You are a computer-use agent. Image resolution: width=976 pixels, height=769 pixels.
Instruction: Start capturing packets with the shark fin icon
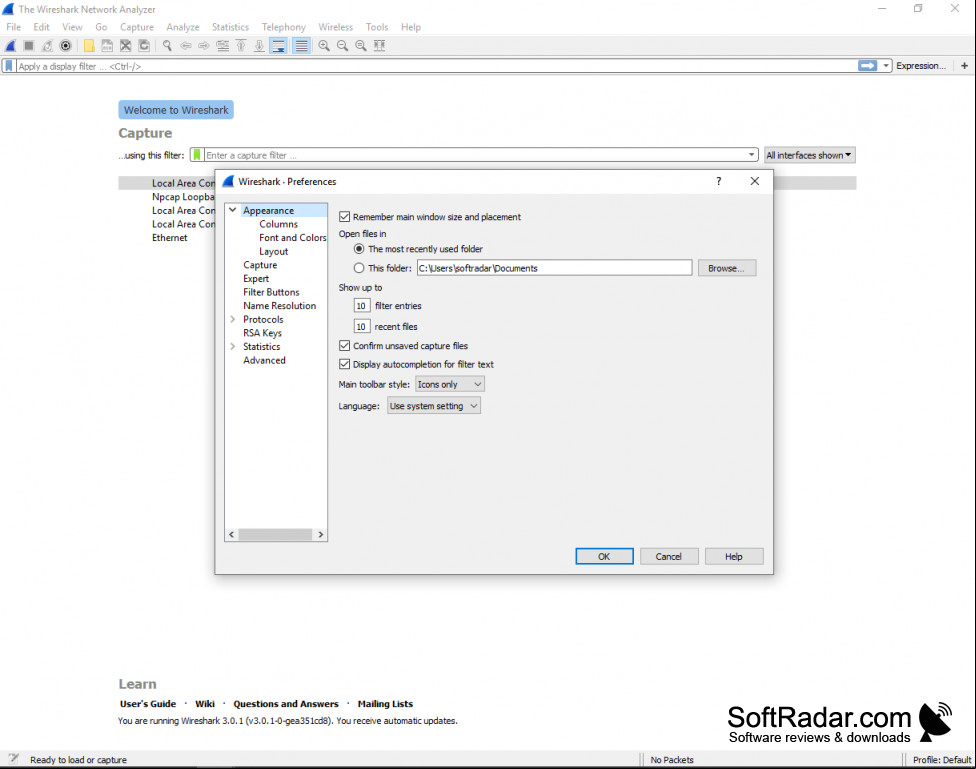point(11,45)
